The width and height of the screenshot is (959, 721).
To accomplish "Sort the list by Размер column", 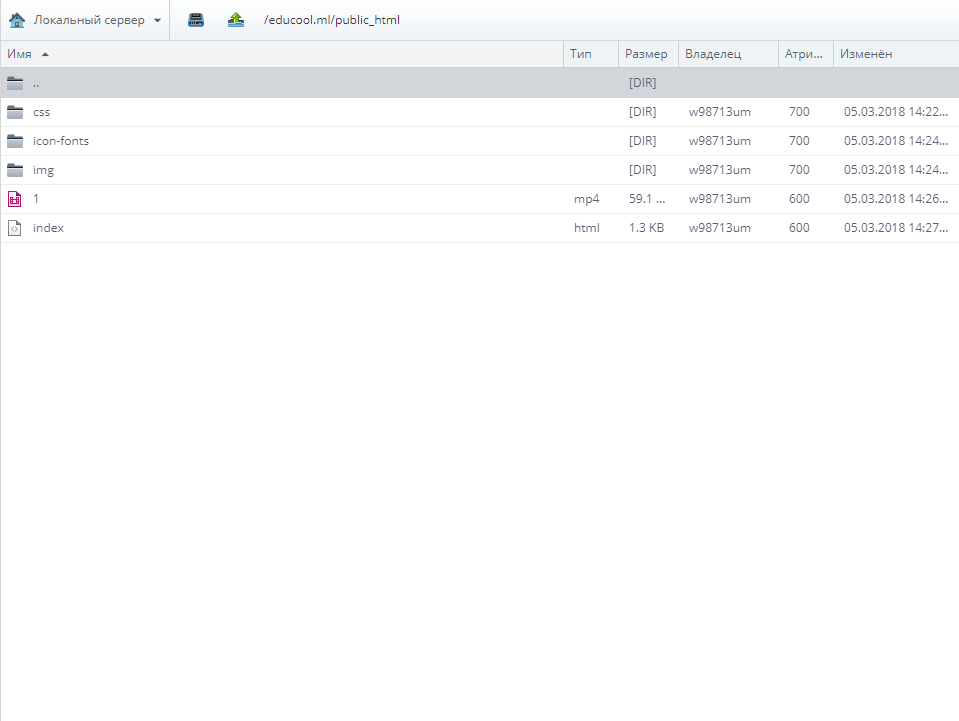I will [646, 54].
